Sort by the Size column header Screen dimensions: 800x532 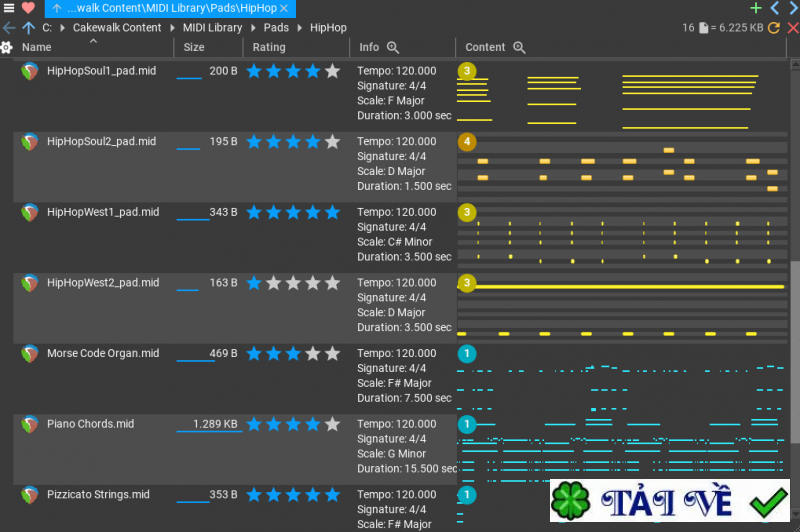click(x=194, y=47)
